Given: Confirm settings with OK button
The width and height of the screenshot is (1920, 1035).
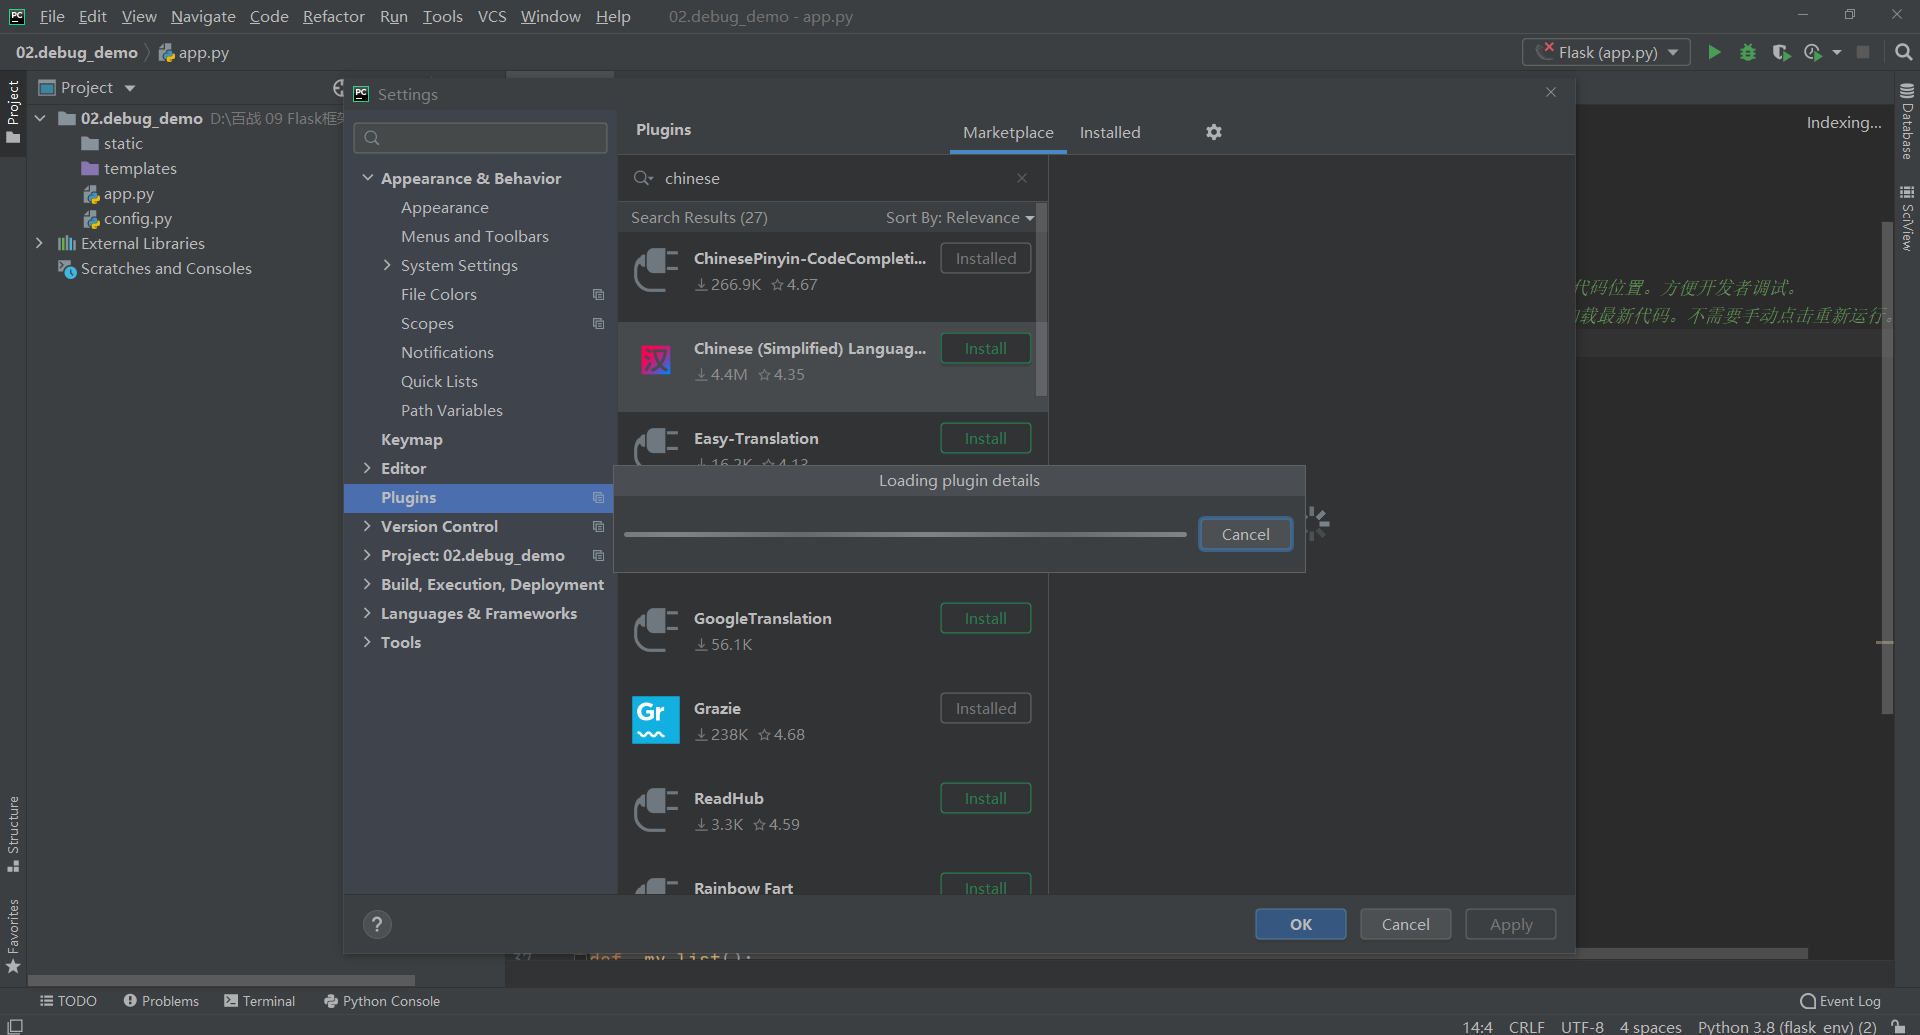Looking at the screenshot, I should point(1300,924).
